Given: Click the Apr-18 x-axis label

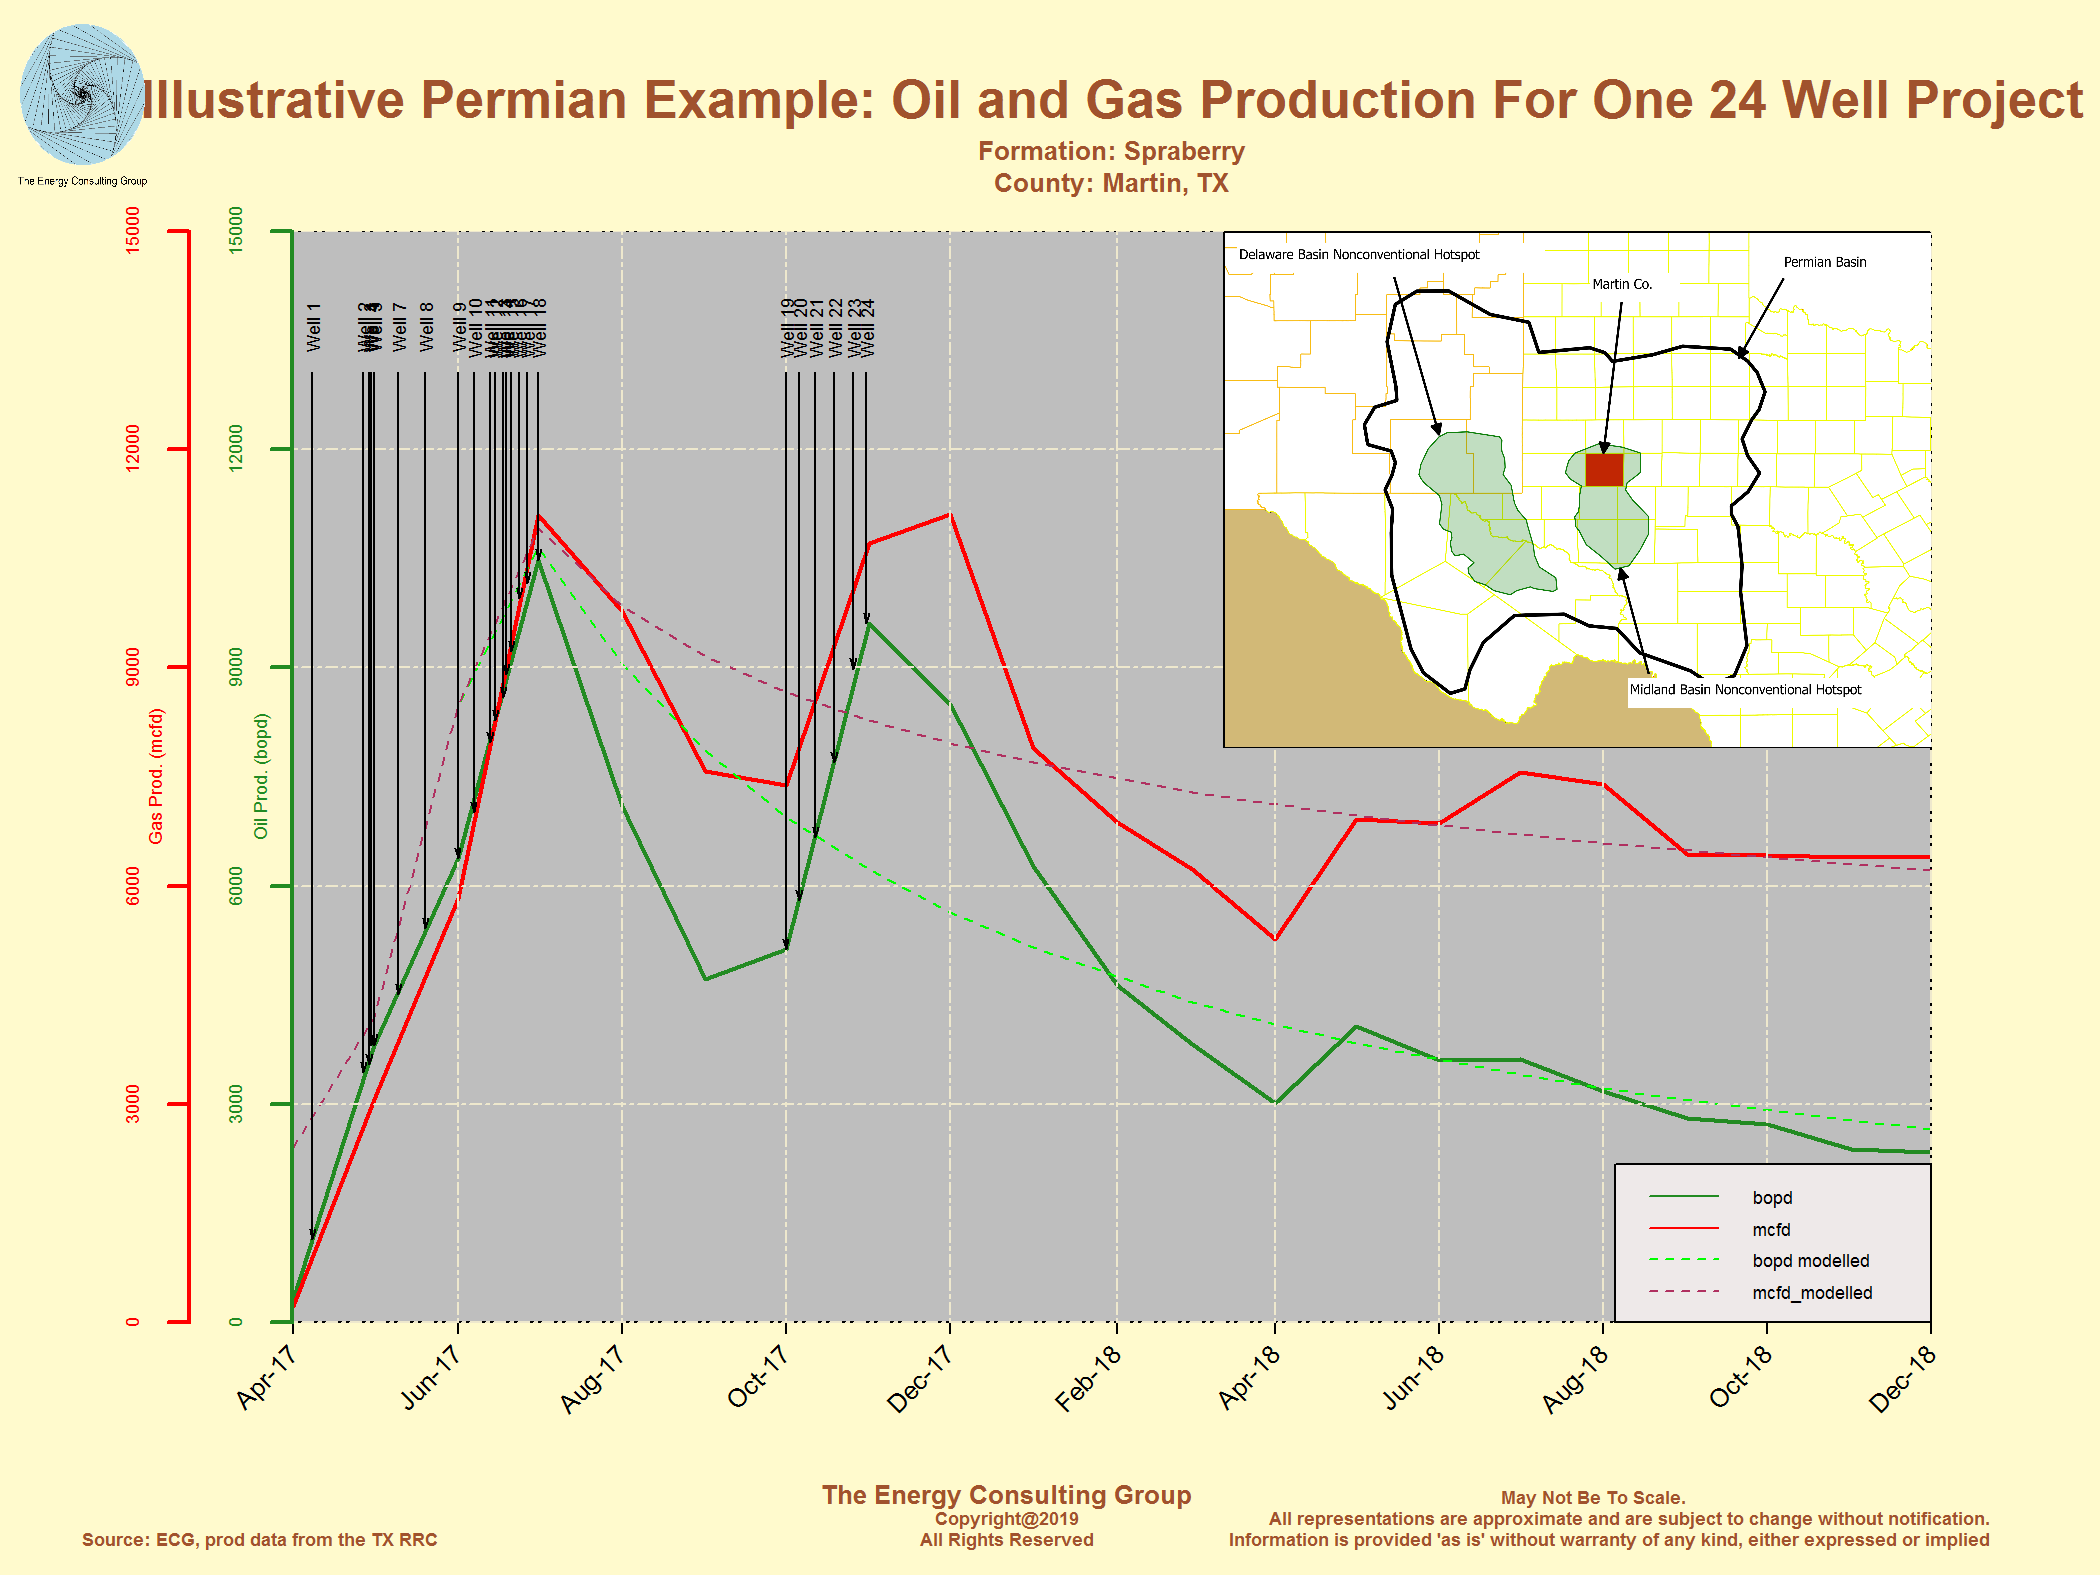Looking at the screenshot, I should tap(1250, 1377).
